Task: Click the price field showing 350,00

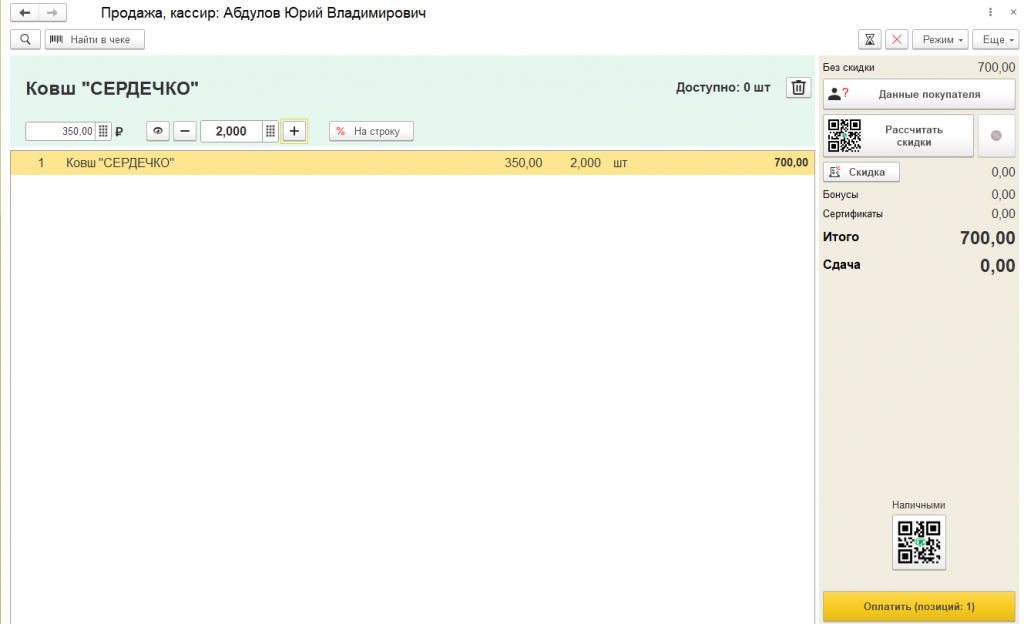Action: point(61,131)
